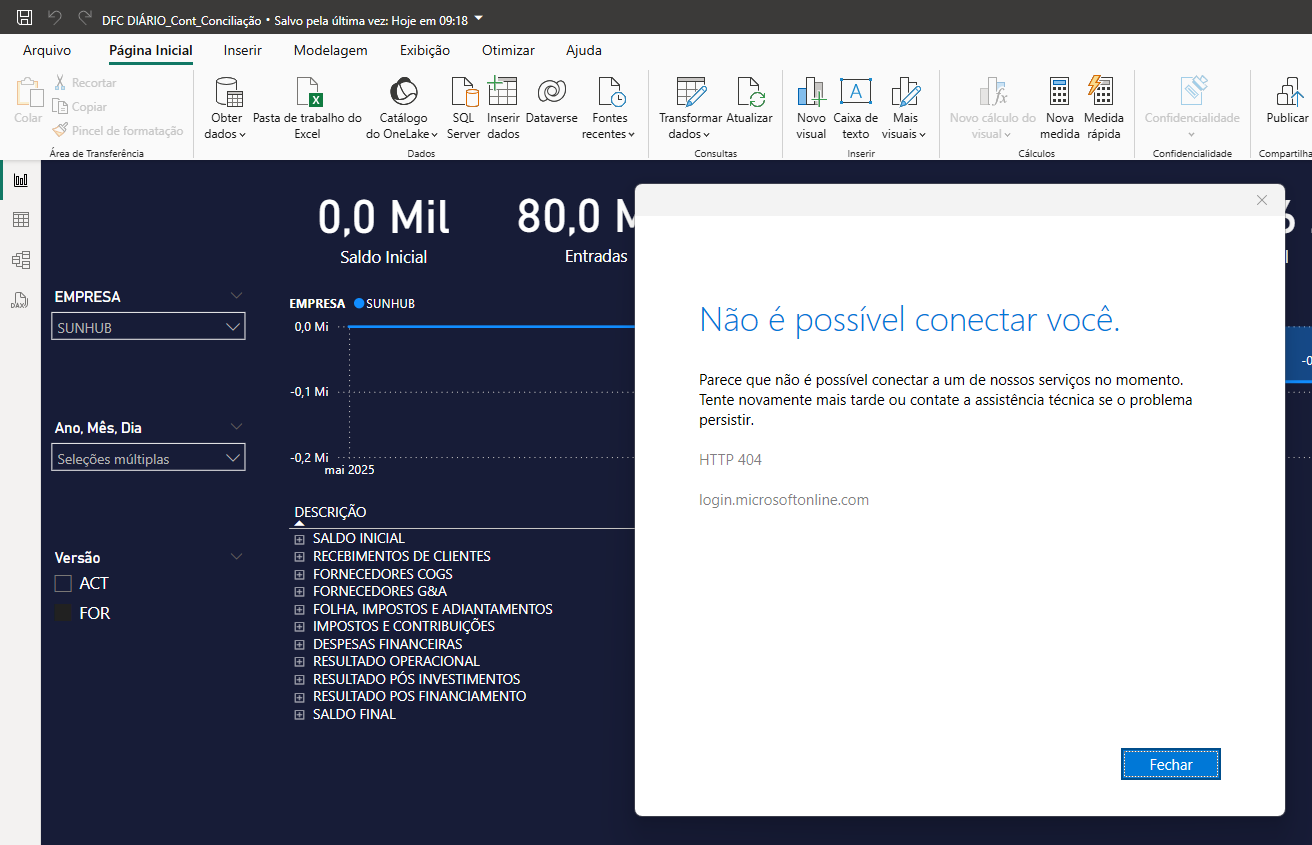The width and height of the screenshot is (1312, 845).
Task: Expand the DESPESAS FINANCEIRAS row
Action: (x=299, y=644)
